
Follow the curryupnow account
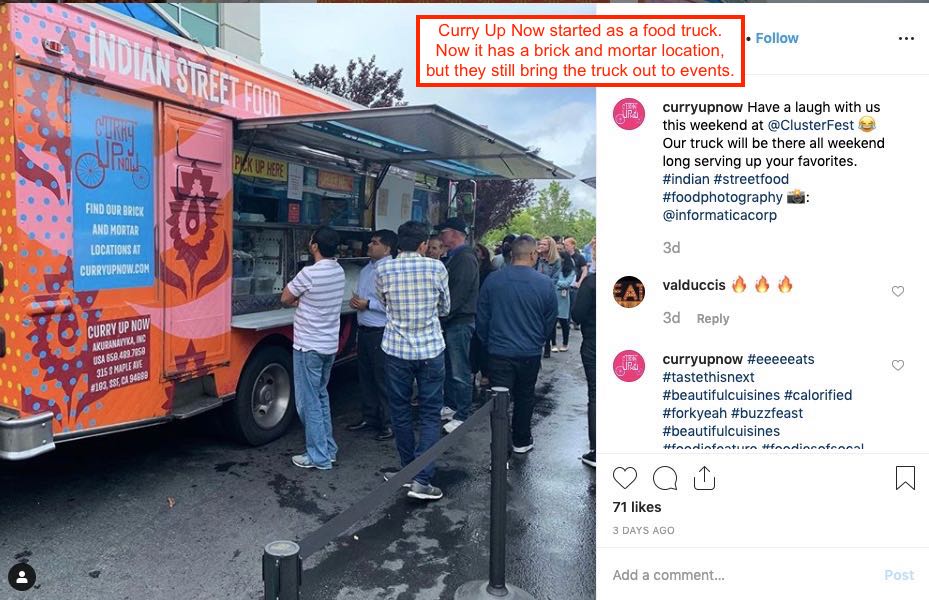click(x=777, y=38)
